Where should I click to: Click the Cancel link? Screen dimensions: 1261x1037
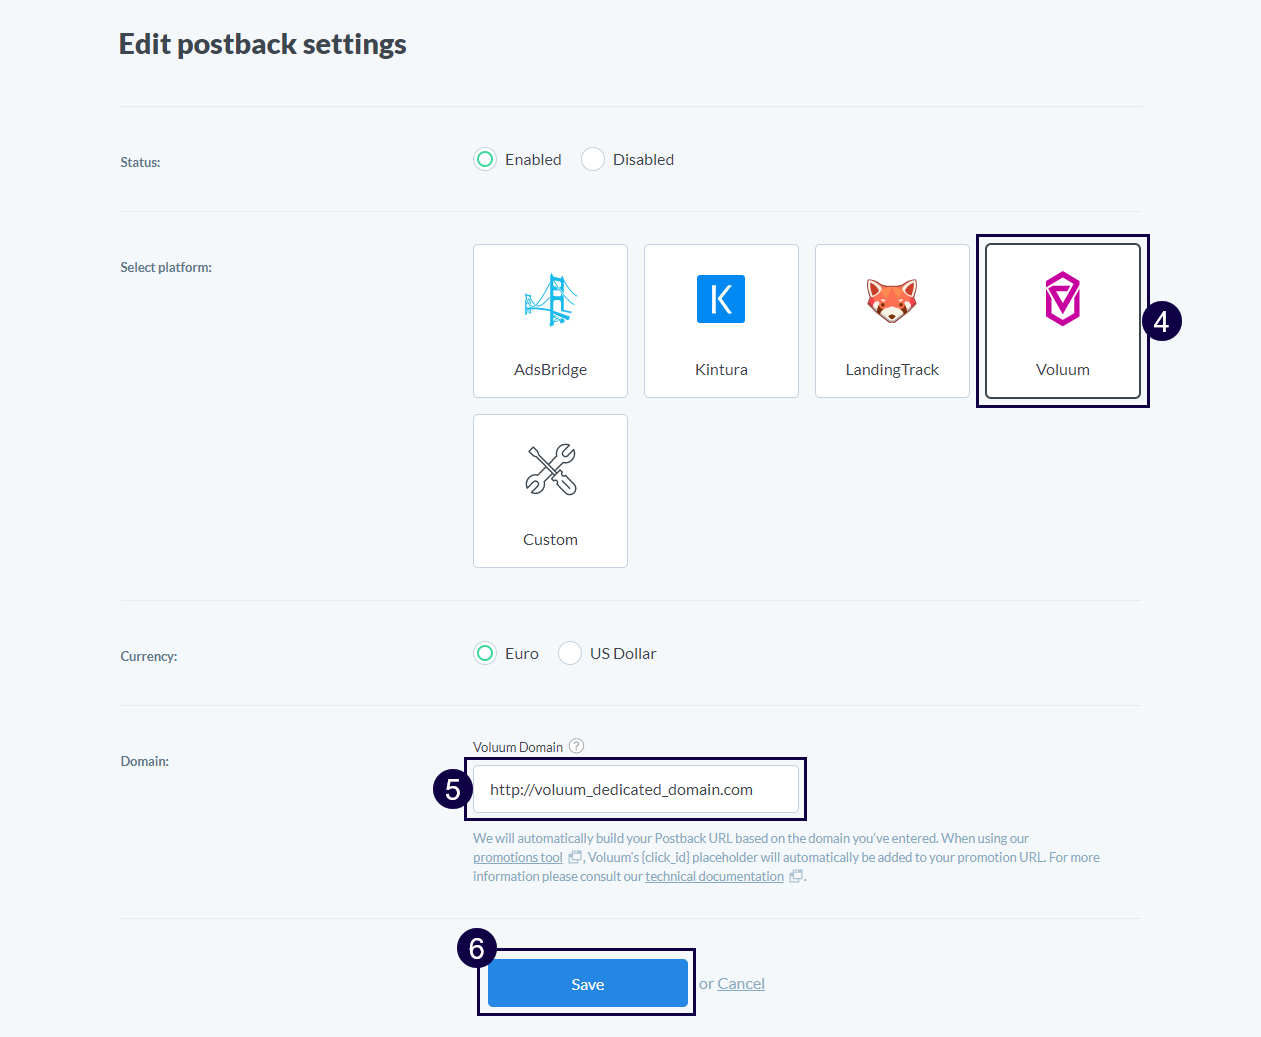point(741,984)
